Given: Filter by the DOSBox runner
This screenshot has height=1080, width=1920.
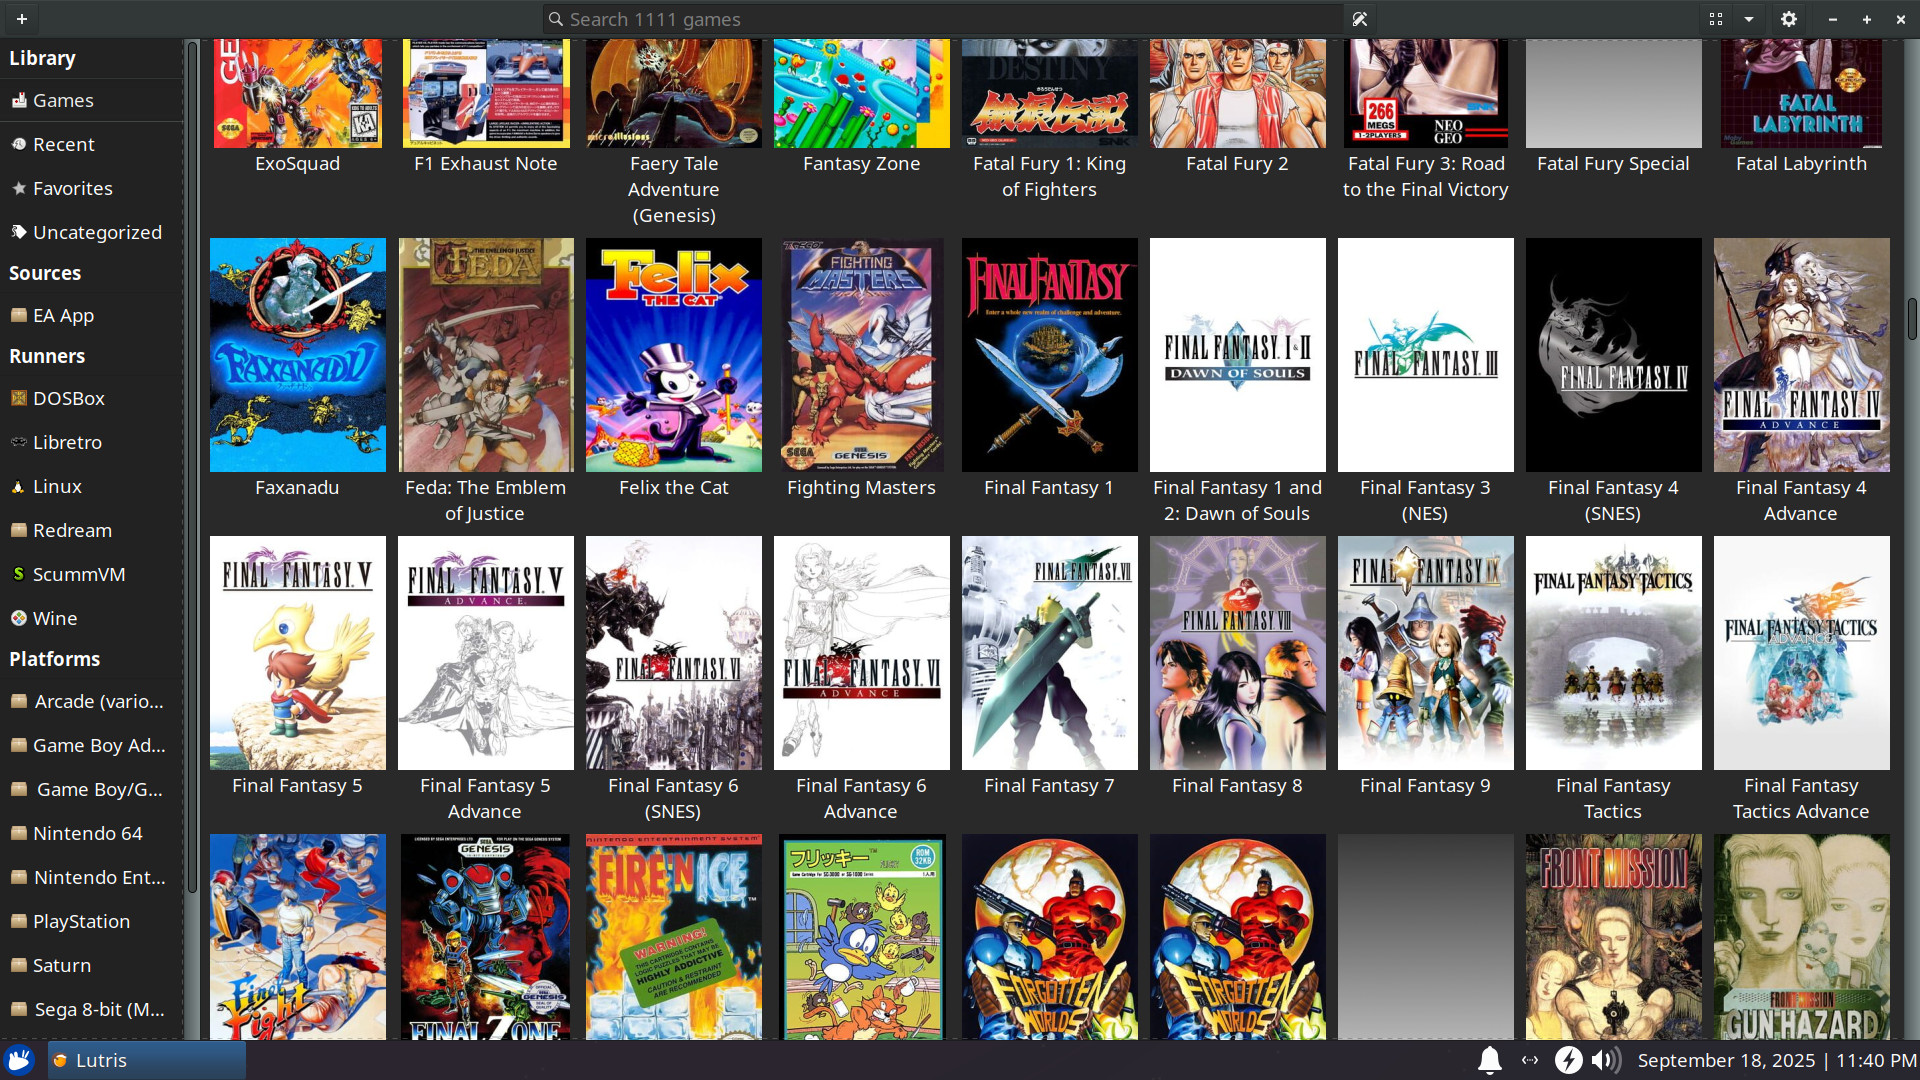Looking at the screenshot, I should (x=68, y=398).
